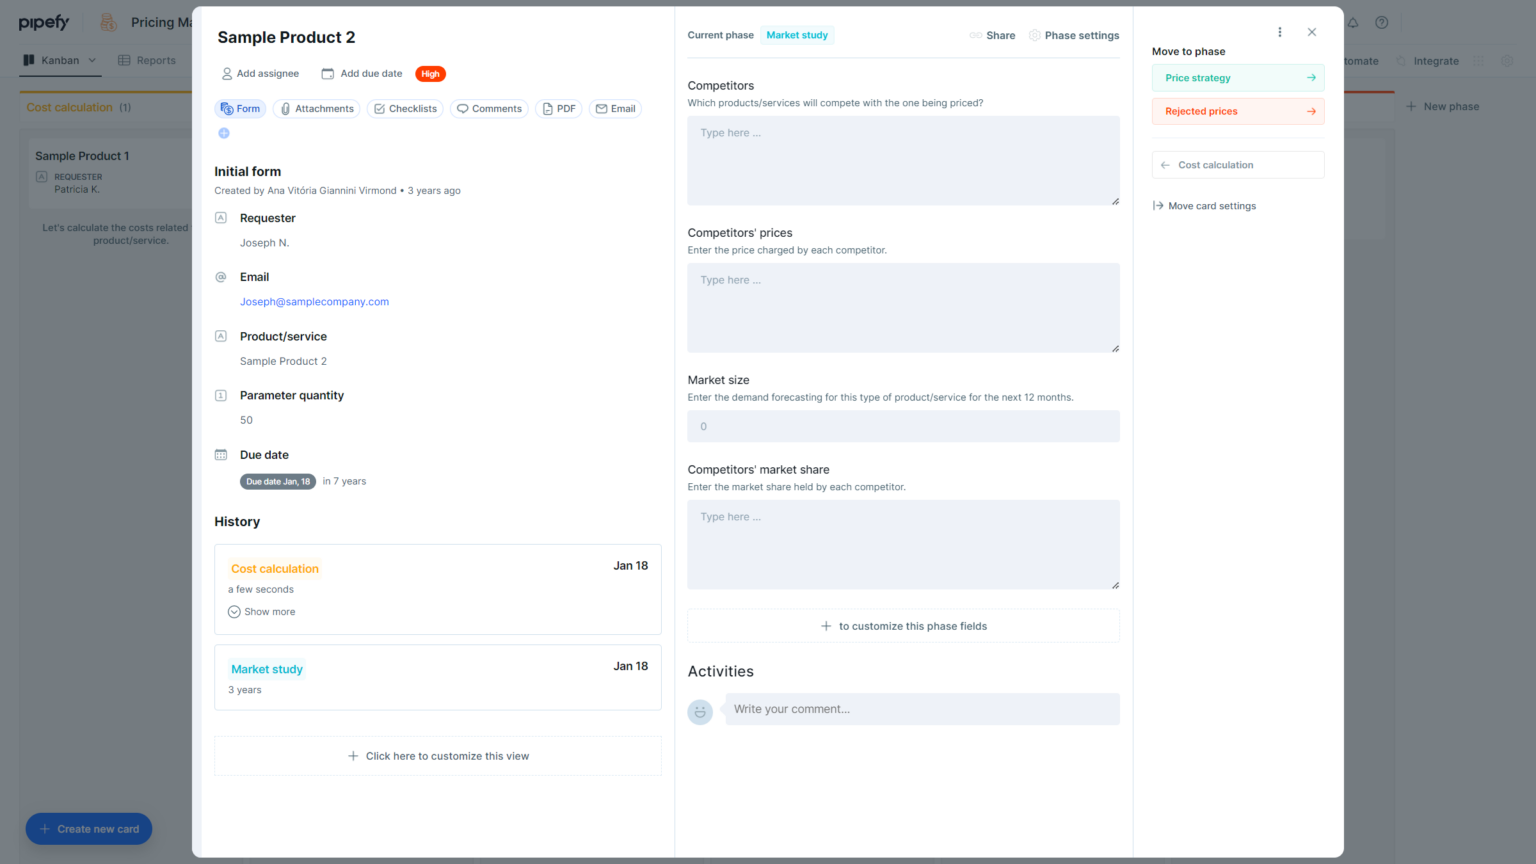Click the Competitors text field
This screenshot has height=864, width=1536.
coord(902,160)
